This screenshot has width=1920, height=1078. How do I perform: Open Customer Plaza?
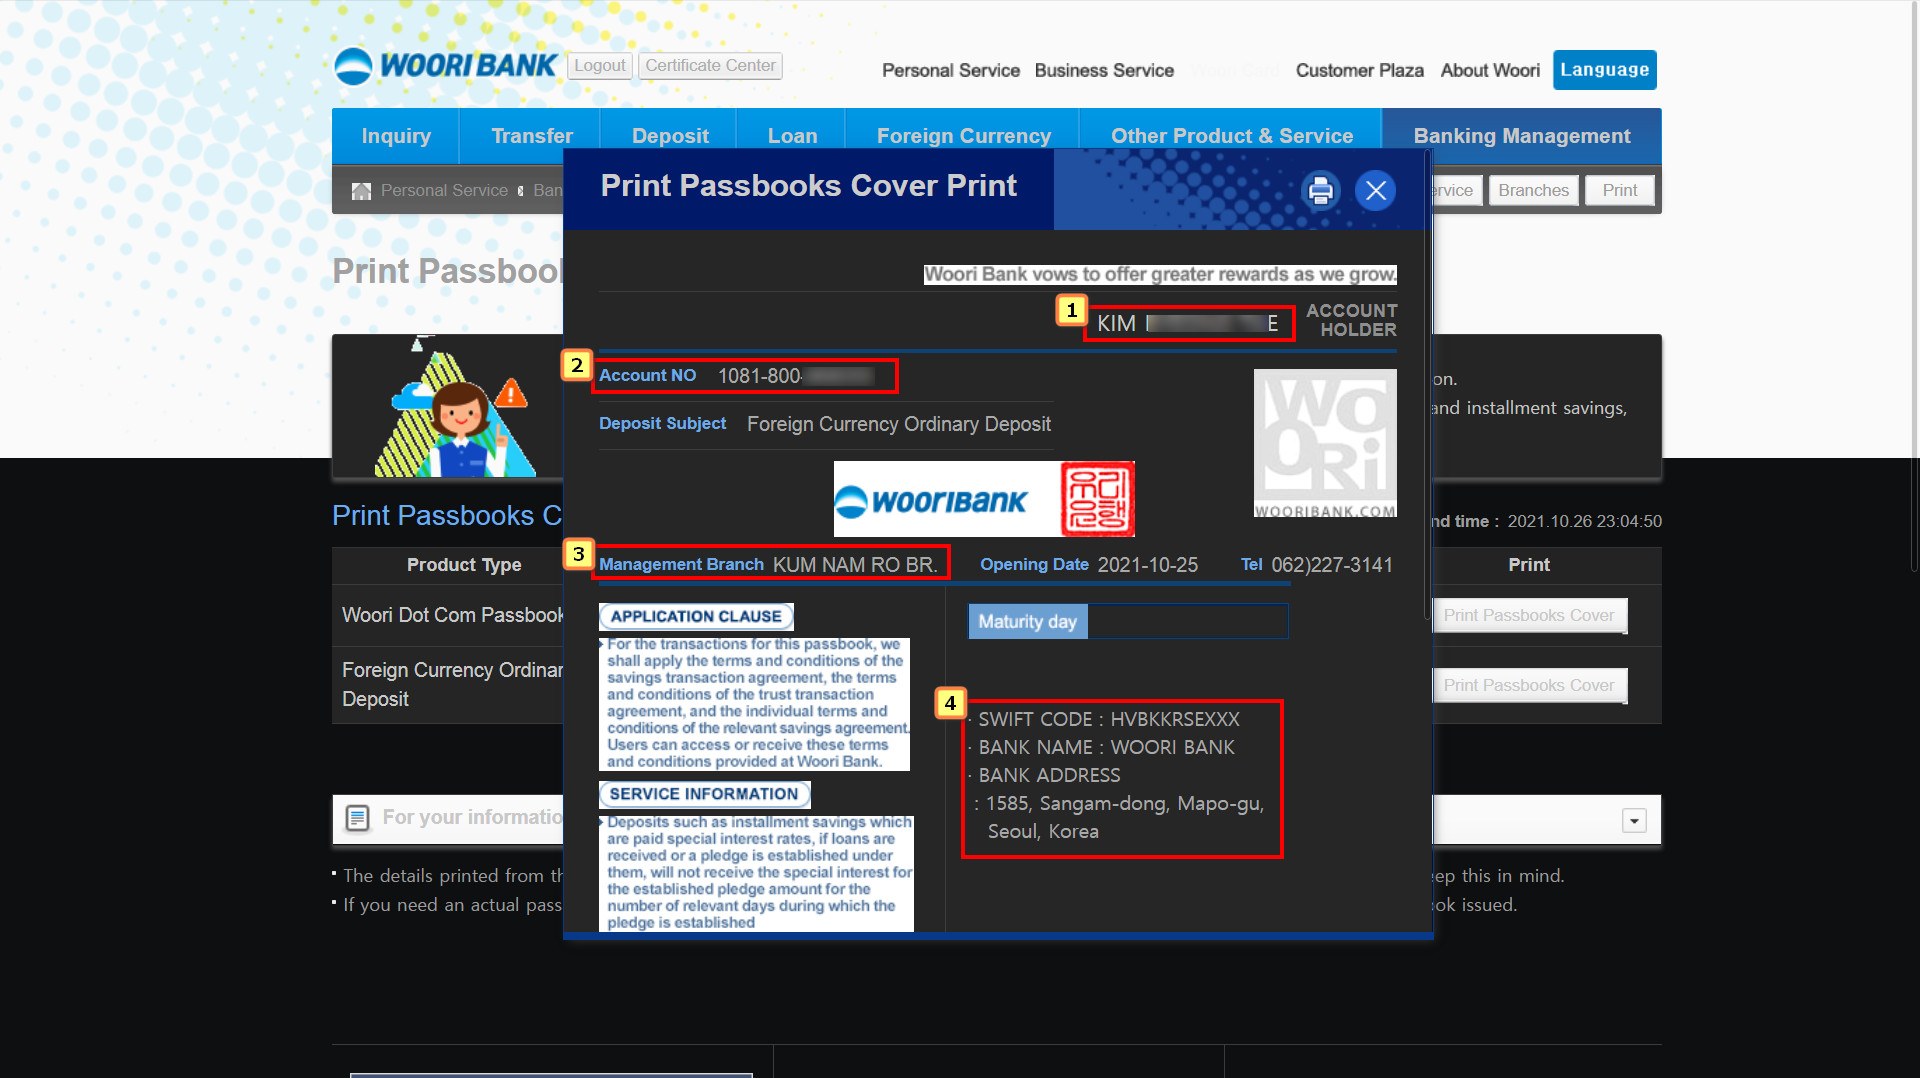pyautogui.click(x=1360, y=71)
